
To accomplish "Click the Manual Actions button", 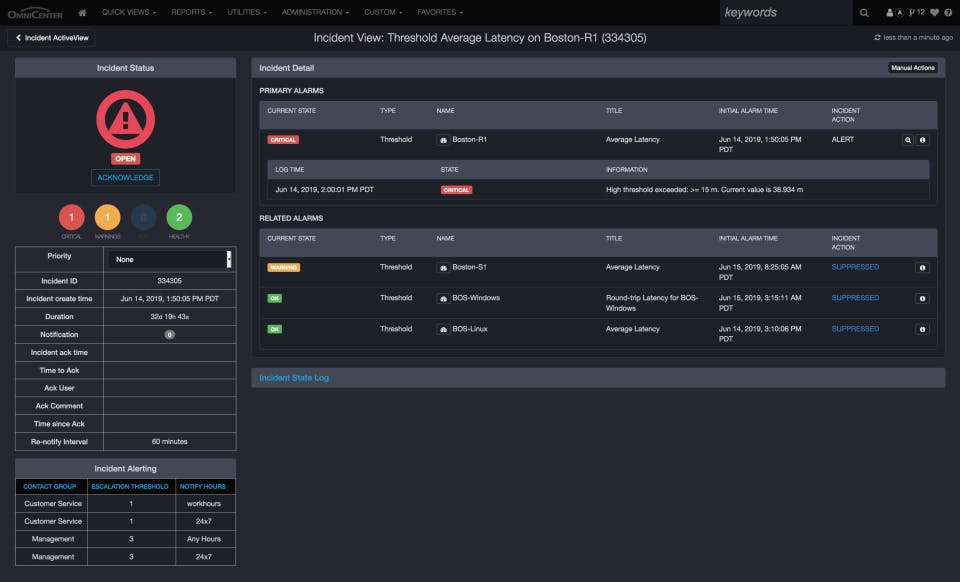I will (913, 68).
